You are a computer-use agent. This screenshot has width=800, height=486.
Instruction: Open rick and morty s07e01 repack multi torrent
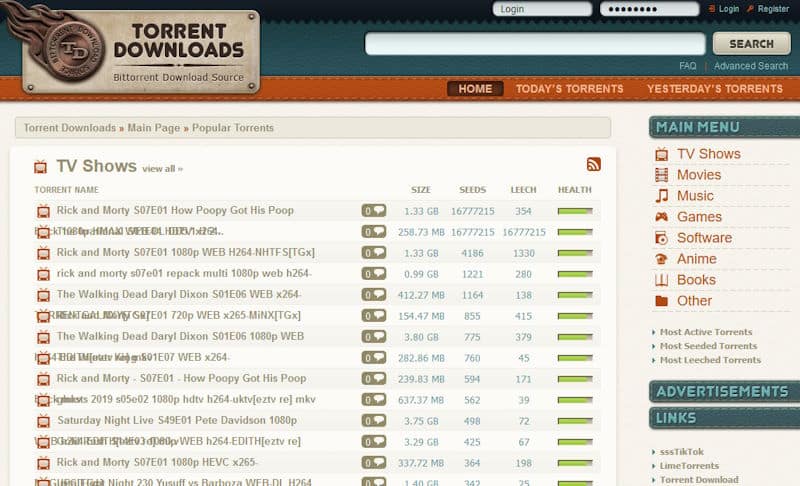184,273
